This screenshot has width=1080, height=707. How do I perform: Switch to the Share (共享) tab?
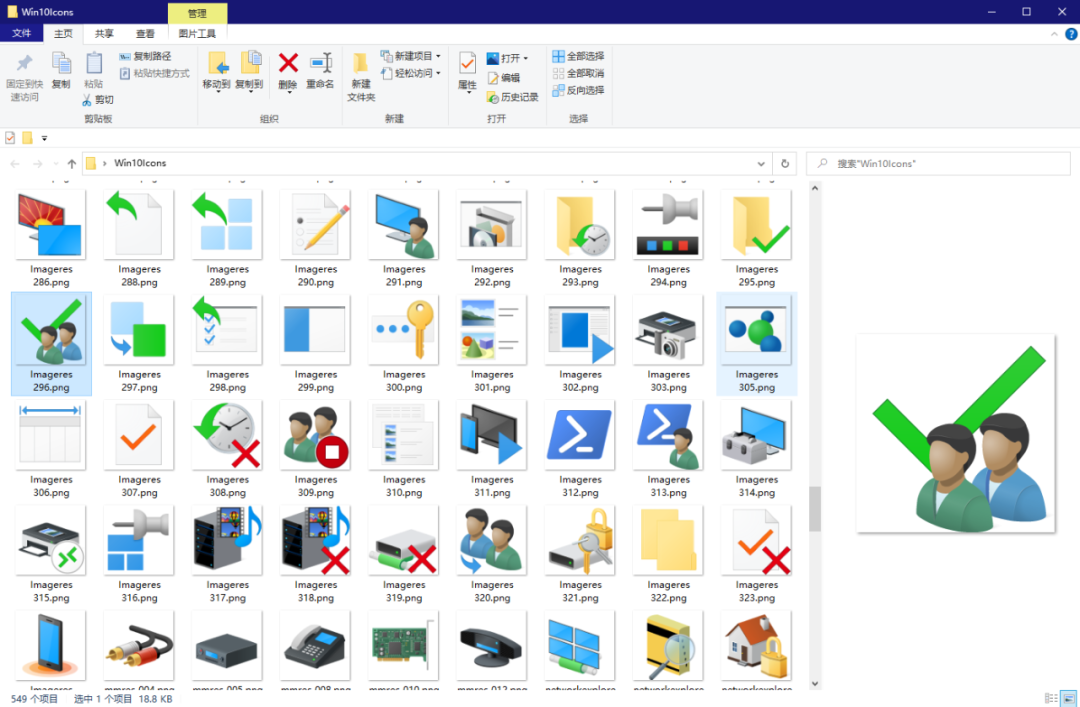(x=104, y=33)
